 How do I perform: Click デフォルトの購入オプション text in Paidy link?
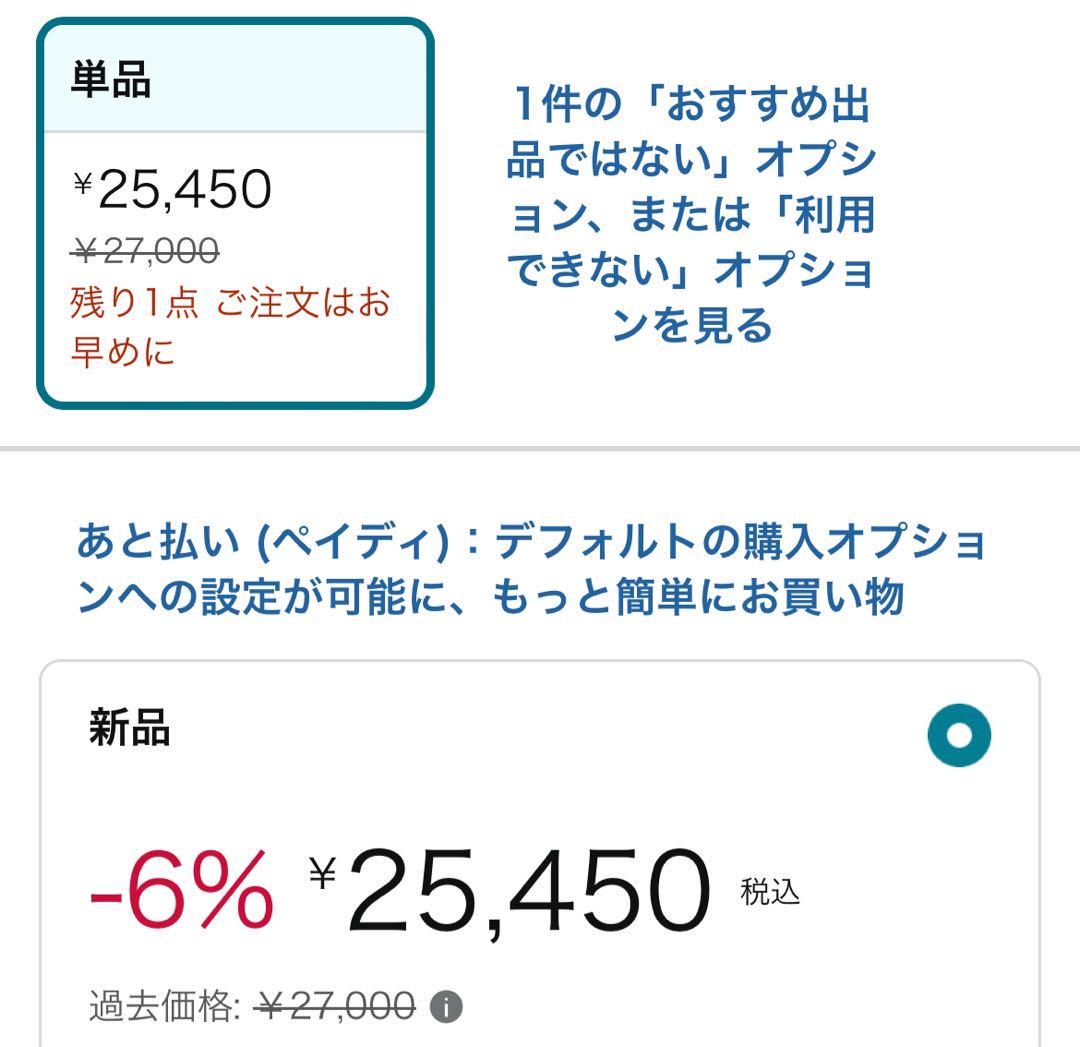[x=741, y=541]
